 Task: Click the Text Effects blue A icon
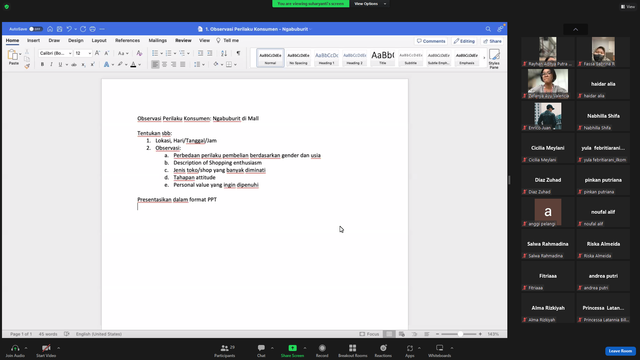pos(107,64)
